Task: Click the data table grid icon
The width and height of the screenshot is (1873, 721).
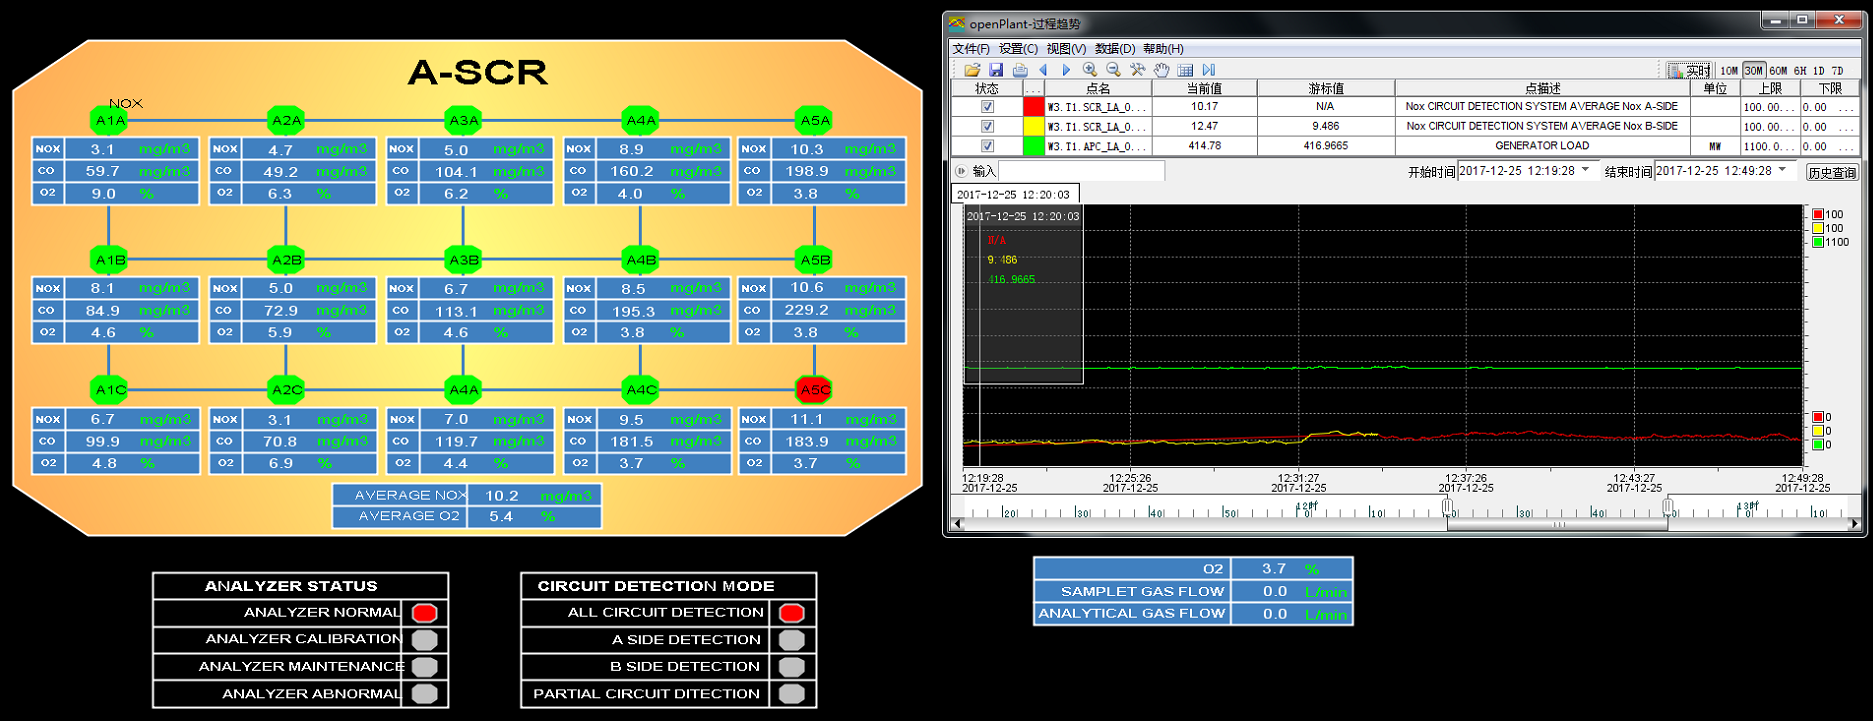Action: [x=1185, y=70]
